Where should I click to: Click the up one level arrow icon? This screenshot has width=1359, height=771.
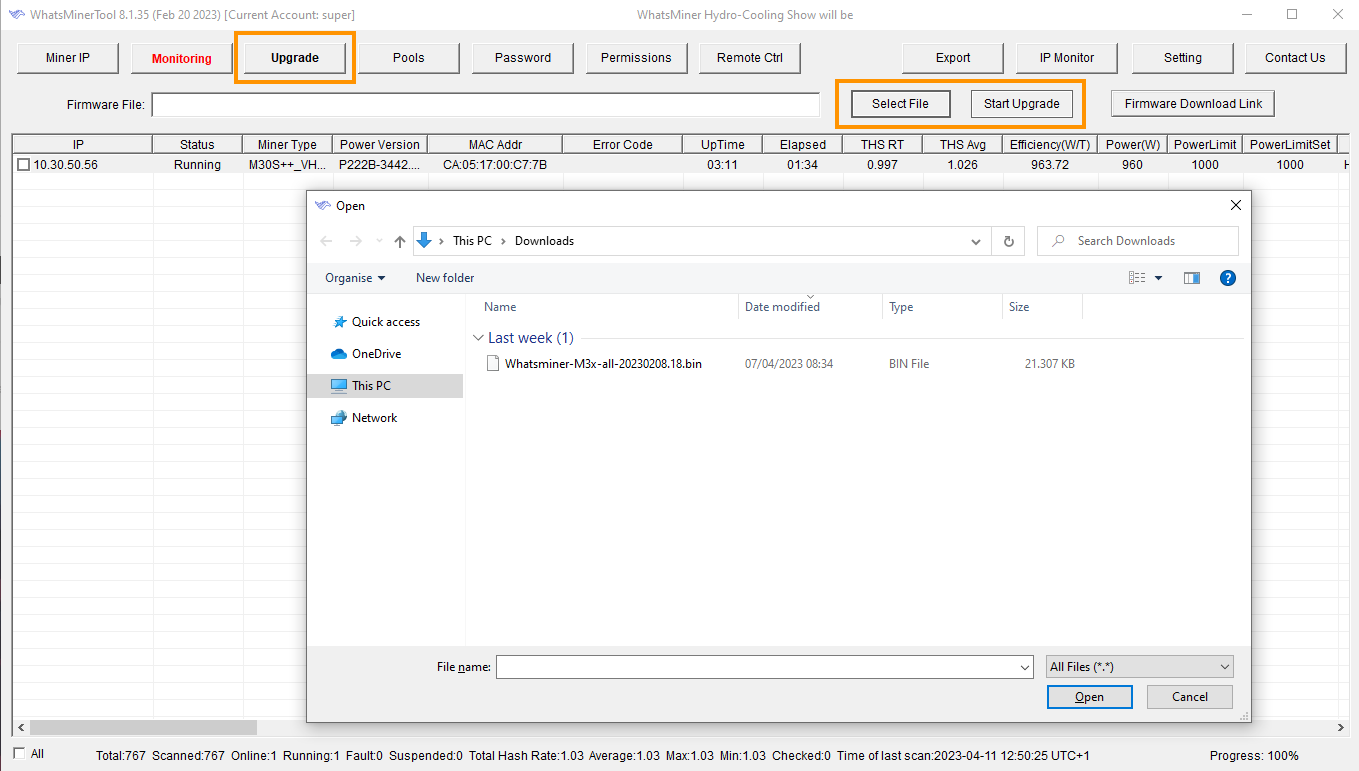[399, 240]
